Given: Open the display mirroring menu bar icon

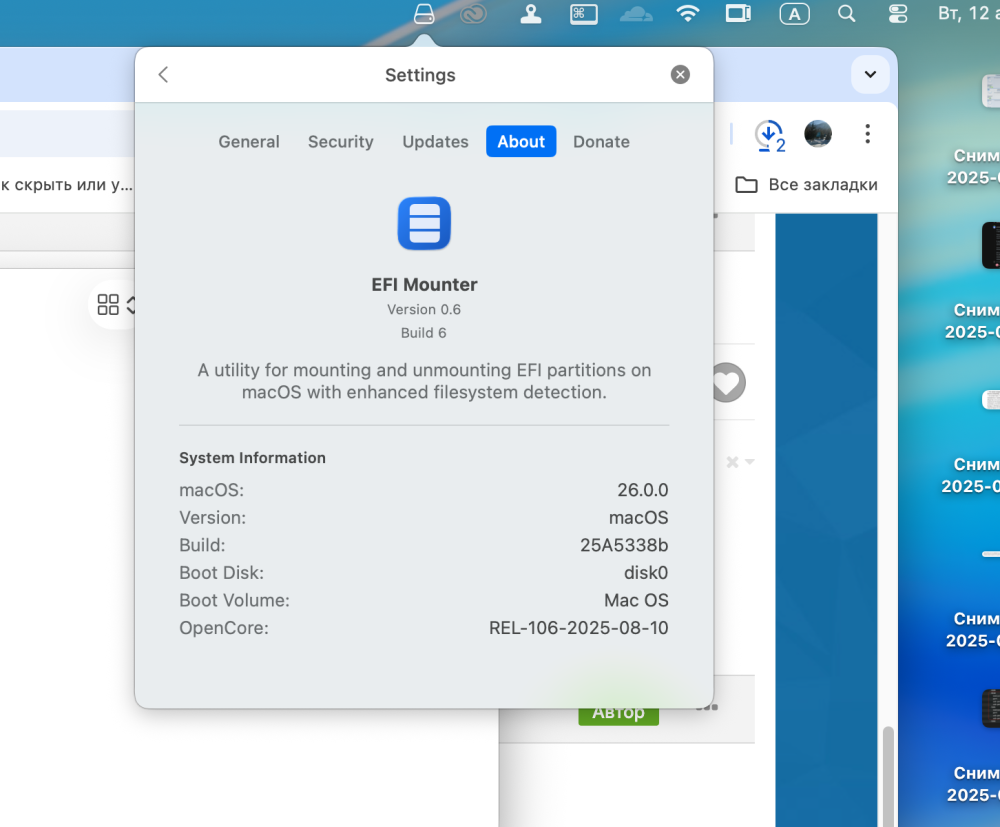Looking at the screenshot, I should pos(739,13).
